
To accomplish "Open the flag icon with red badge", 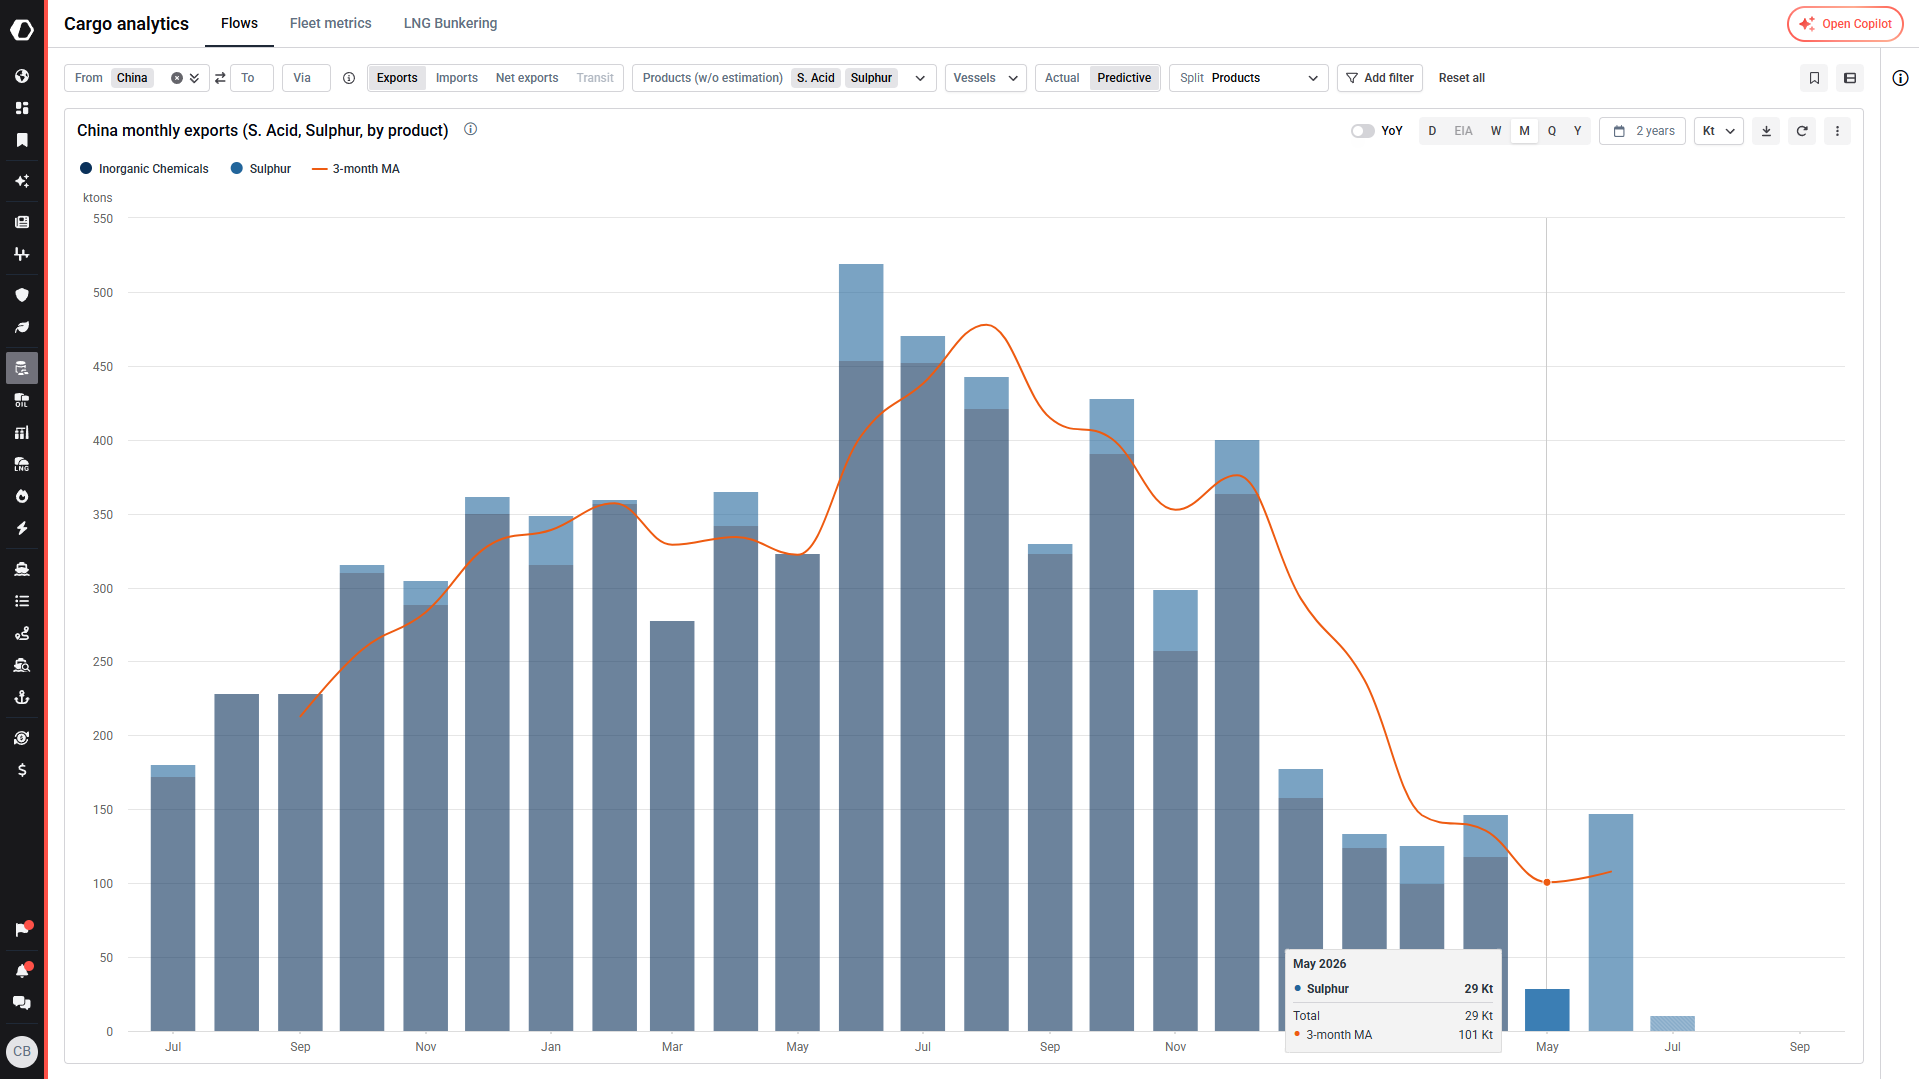I will click(22, 930).
